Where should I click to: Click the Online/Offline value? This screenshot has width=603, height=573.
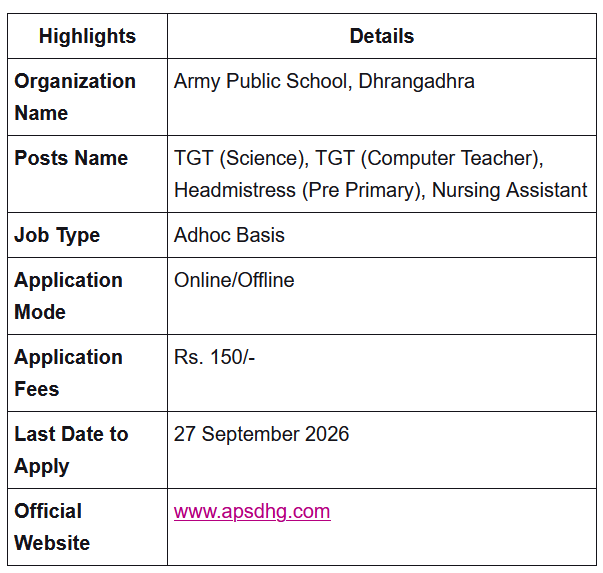click(234, 280)
